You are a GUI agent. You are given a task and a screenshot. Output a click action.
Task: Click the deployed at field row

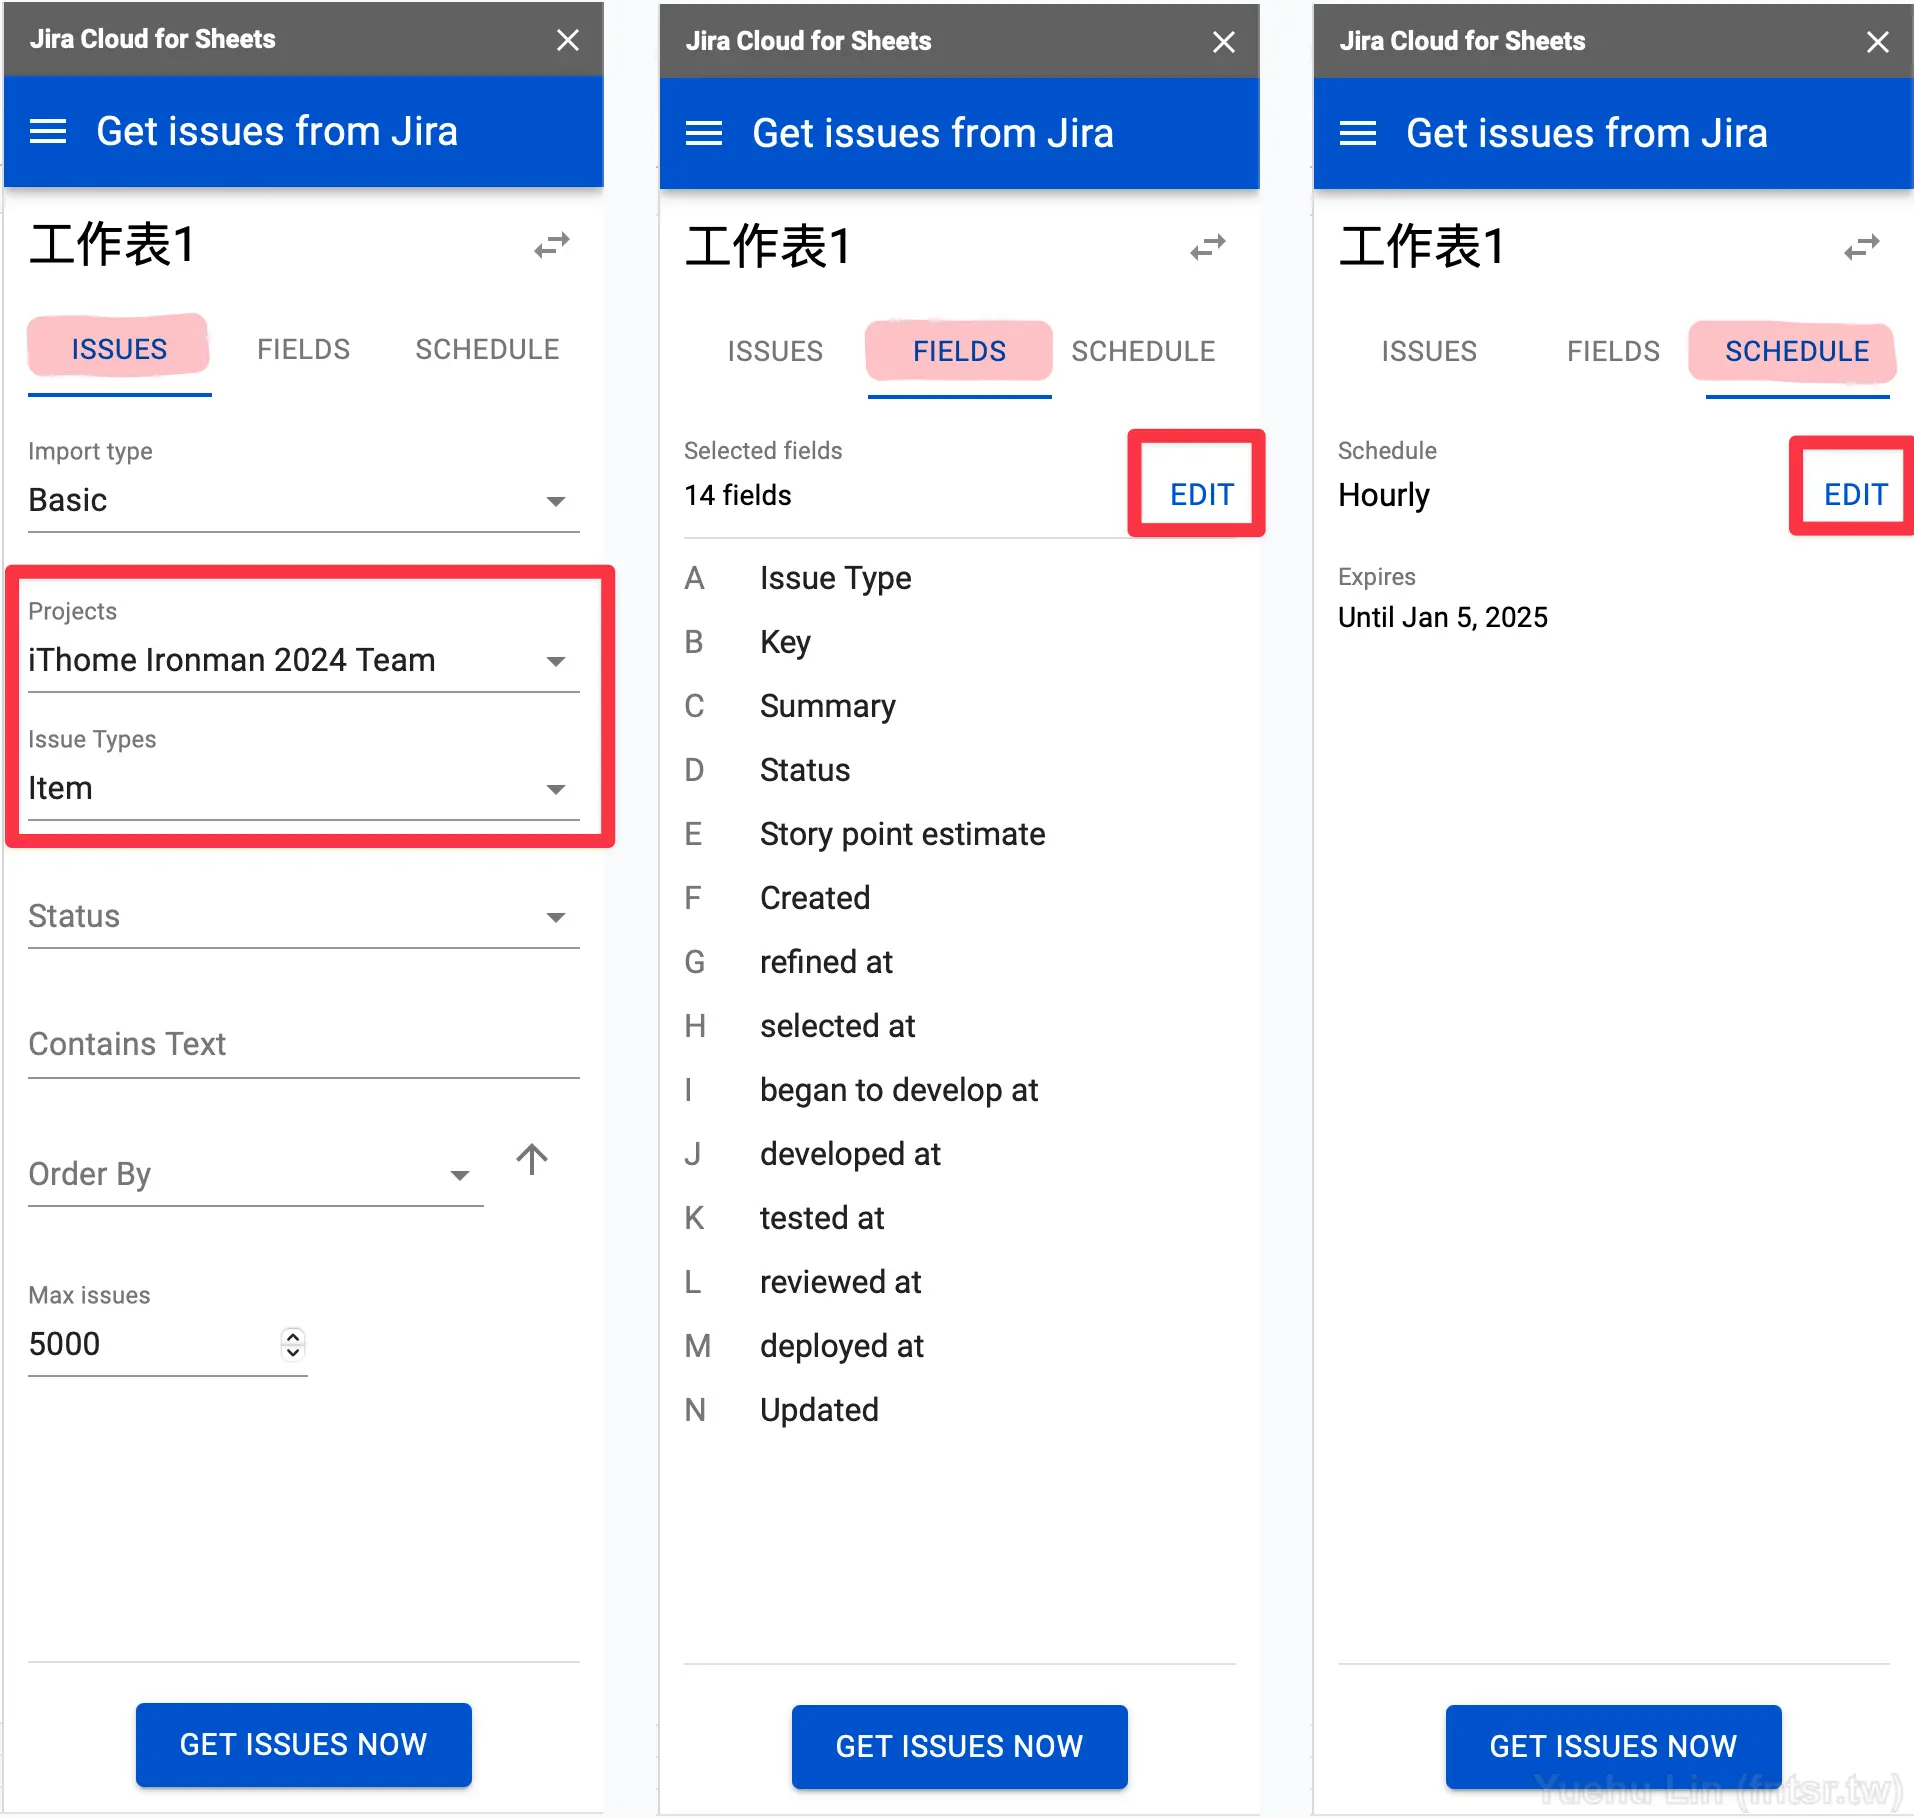[x=960, y=1346]
